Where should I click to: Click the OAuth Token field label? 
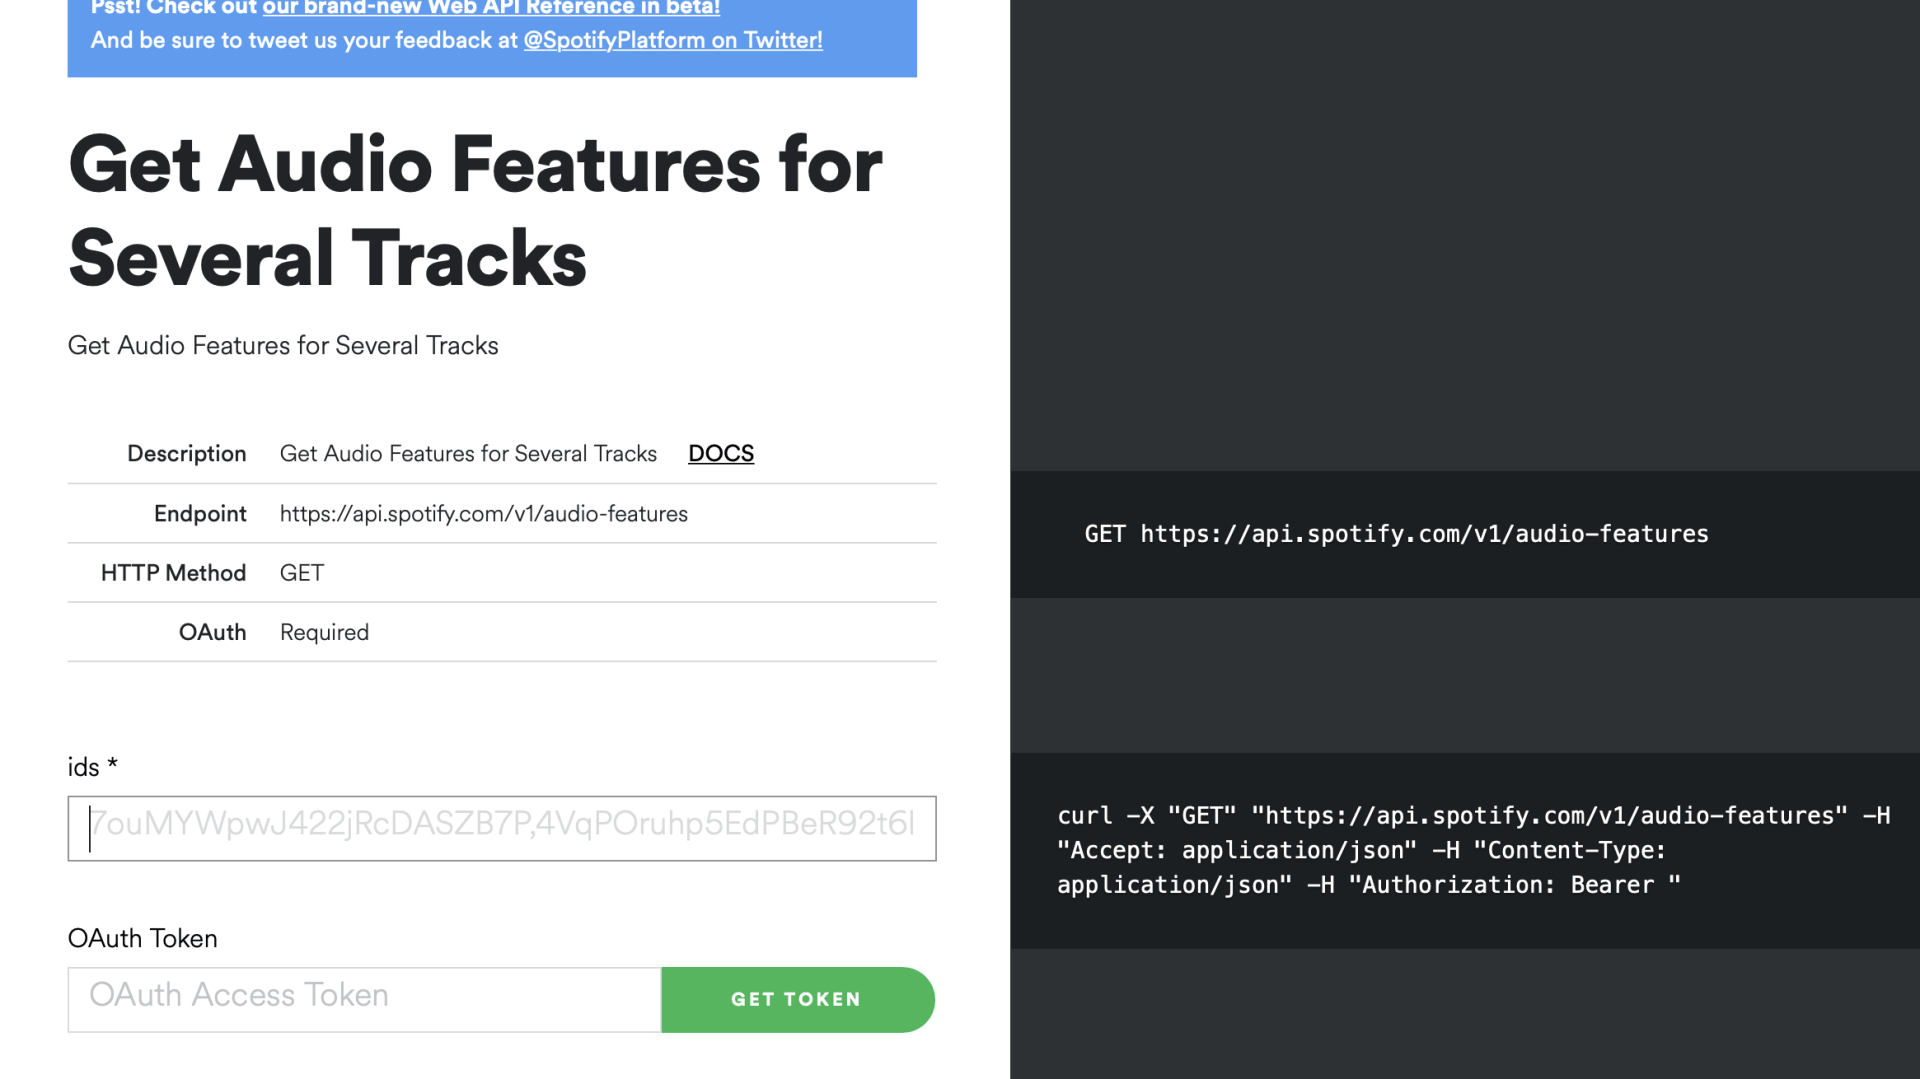point(142,938)
